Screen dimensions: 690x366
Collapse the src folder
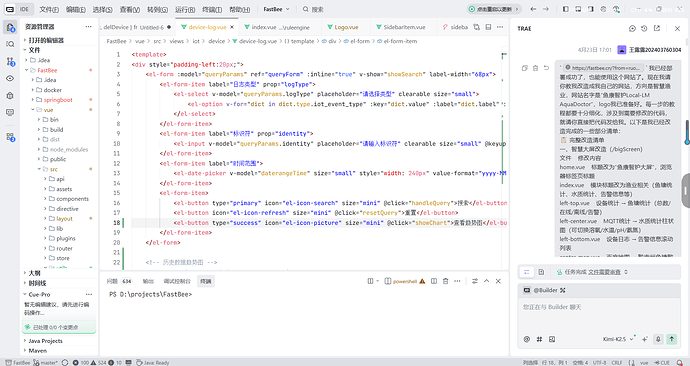[x=53, y=169]
